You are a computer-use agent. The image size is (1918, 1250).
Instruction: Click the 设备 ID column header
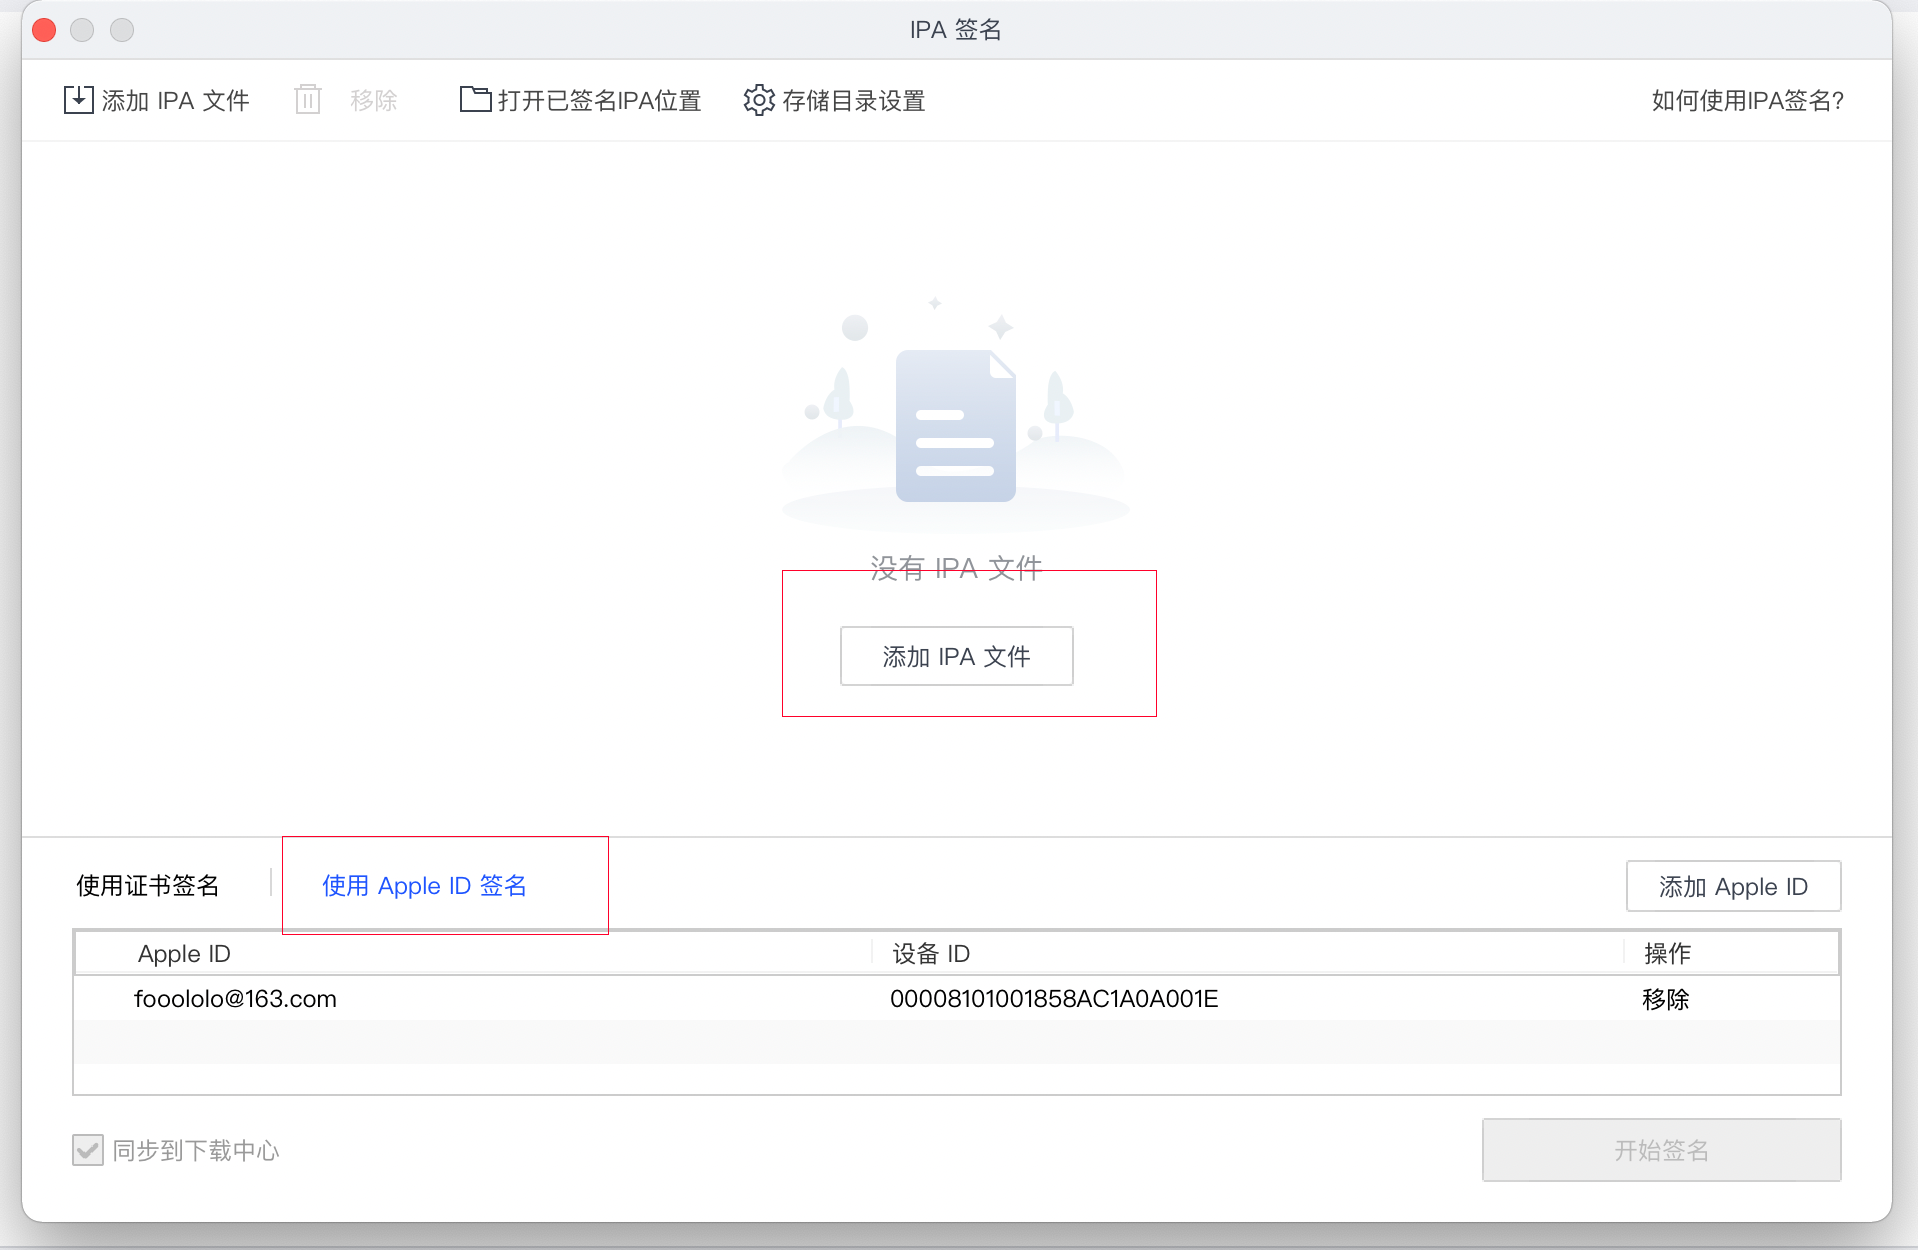931,954
